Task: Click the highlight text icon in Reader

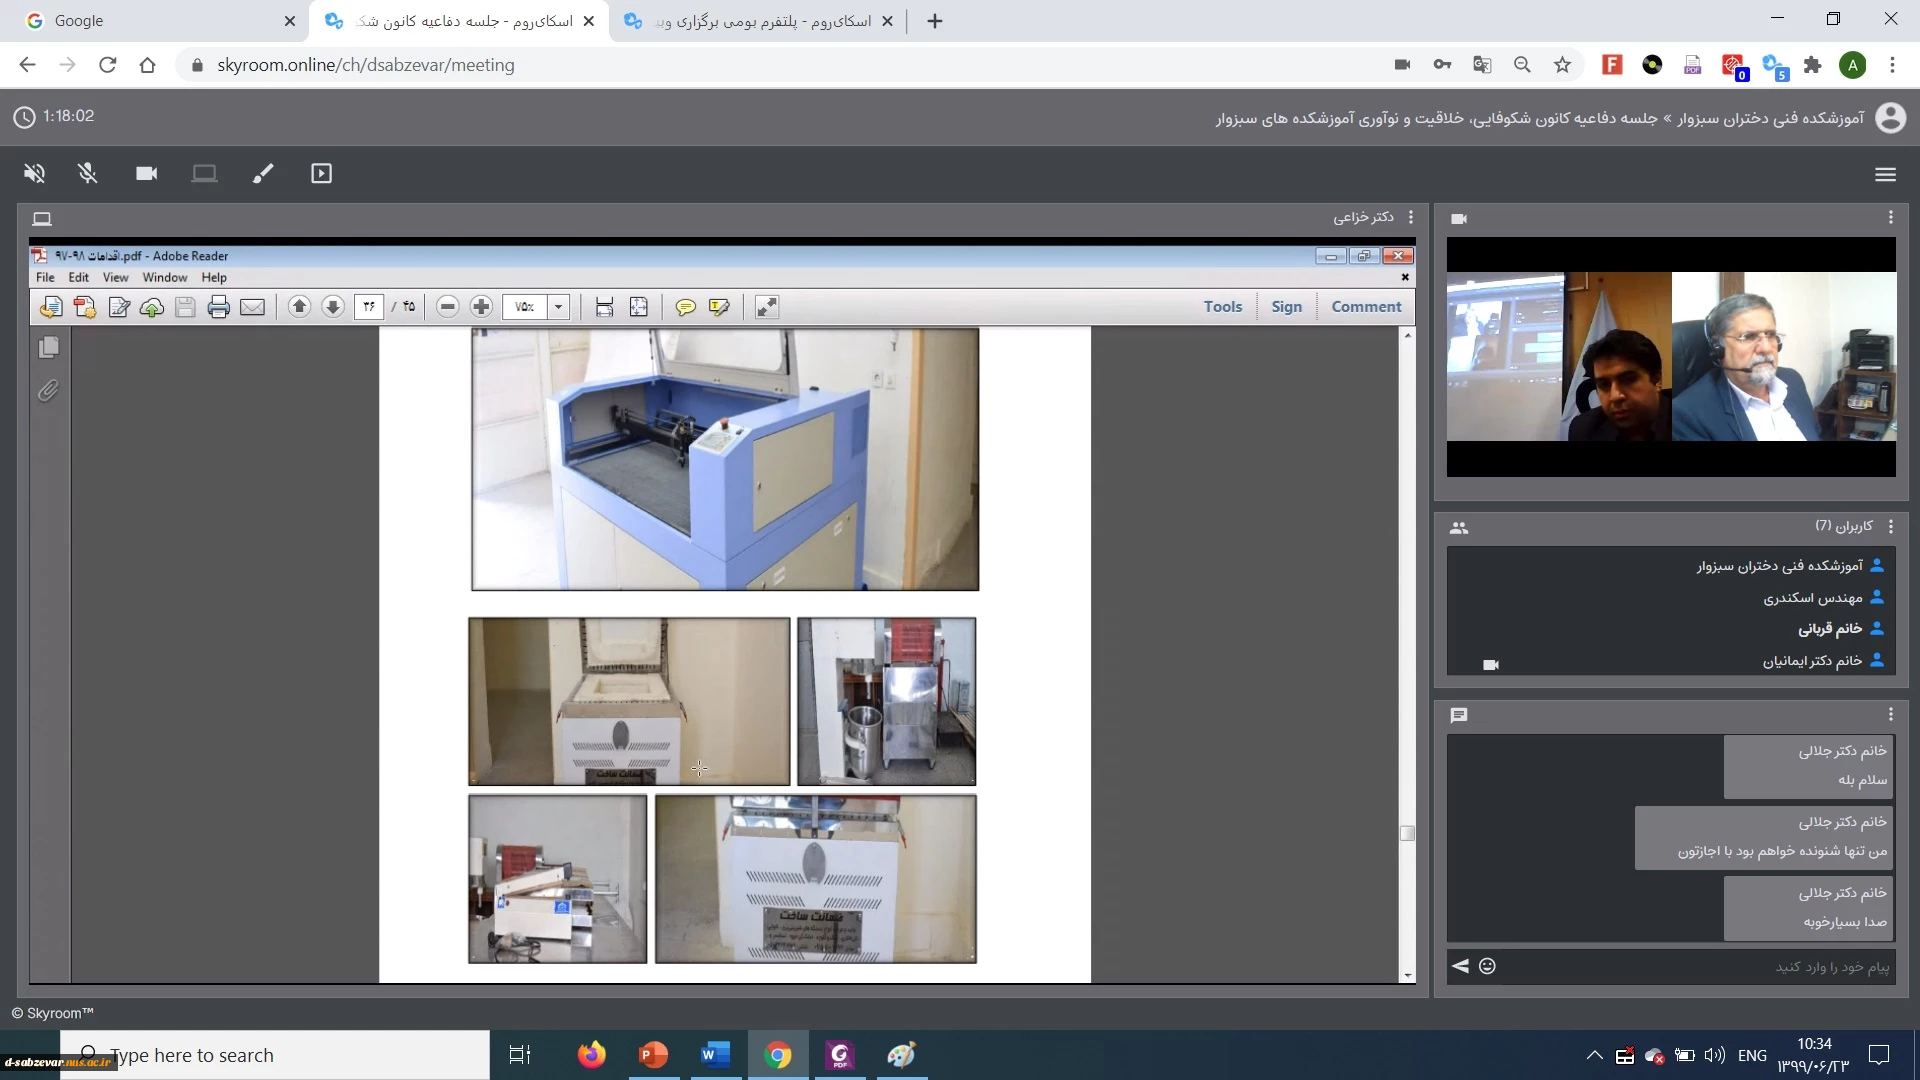Action: [x=719, y=307]
